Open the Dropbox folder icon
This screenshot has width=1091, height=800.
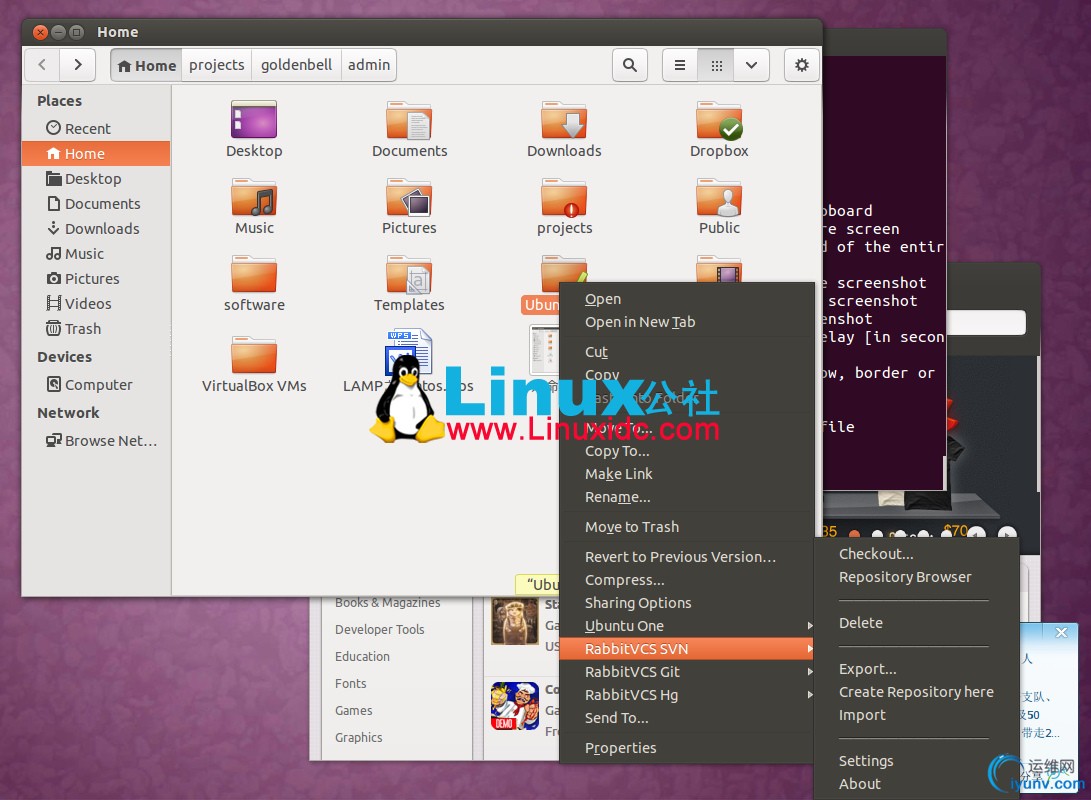pyautogui.click(x=719, y=122)
